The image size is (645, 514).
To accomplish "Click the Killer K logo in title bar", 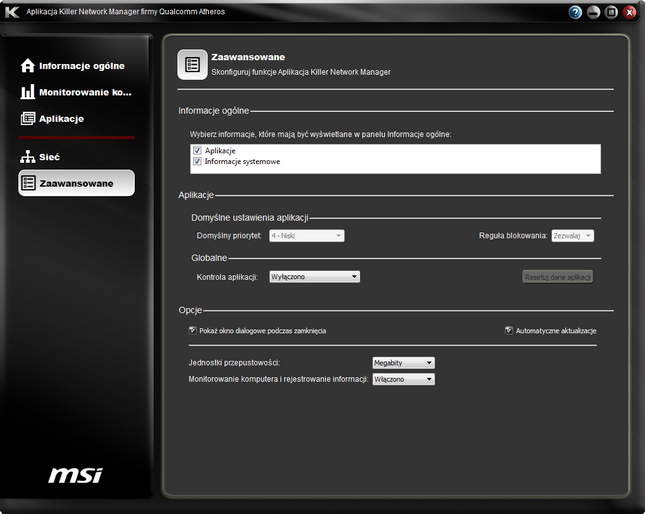I will click(12, 12).
